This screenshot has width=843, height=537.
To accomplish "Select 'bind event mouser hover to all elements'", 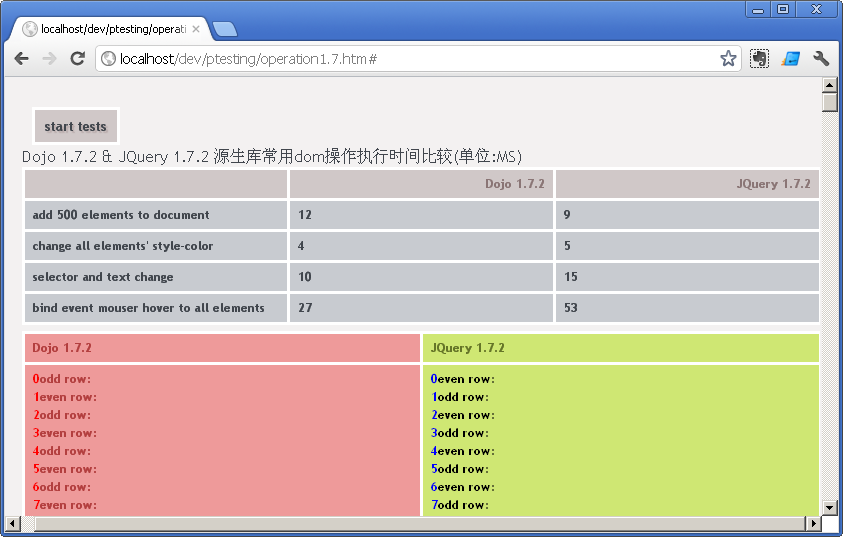I will 148,308.
